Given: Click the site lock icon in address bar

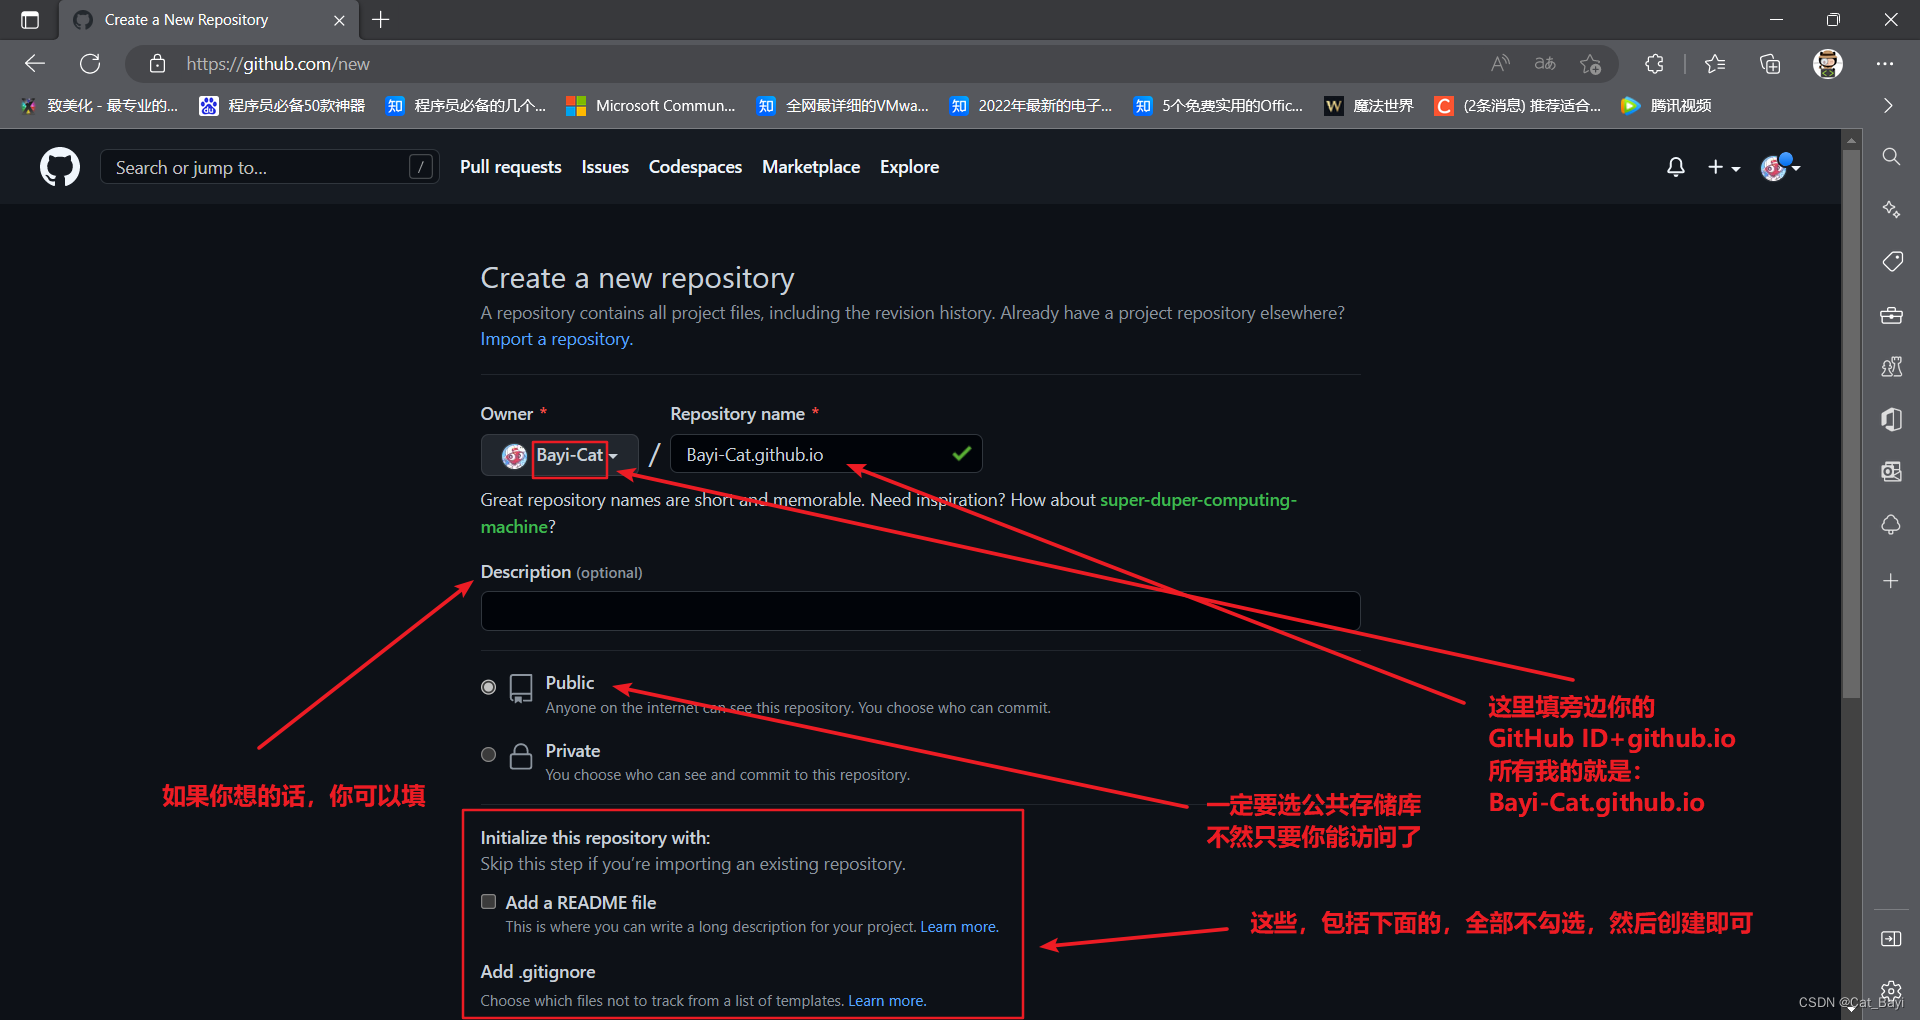Looking at the screenshot, I should click(x=157, y=64).
